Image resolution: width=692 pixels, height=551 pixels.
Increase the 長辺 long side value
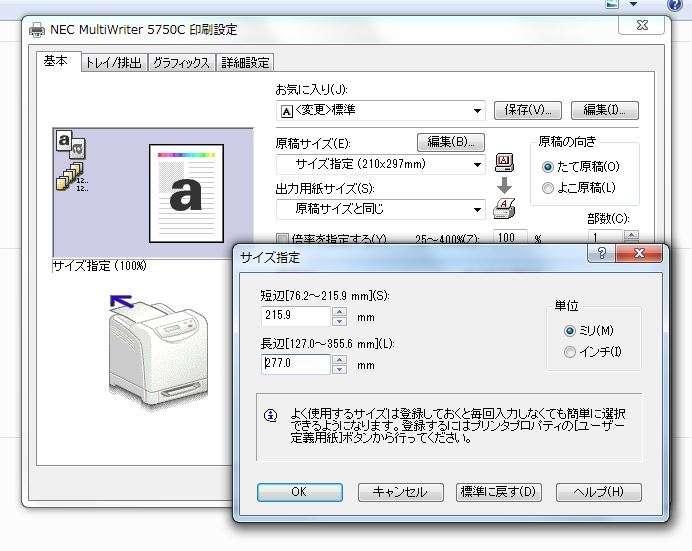tap(339, 360)
